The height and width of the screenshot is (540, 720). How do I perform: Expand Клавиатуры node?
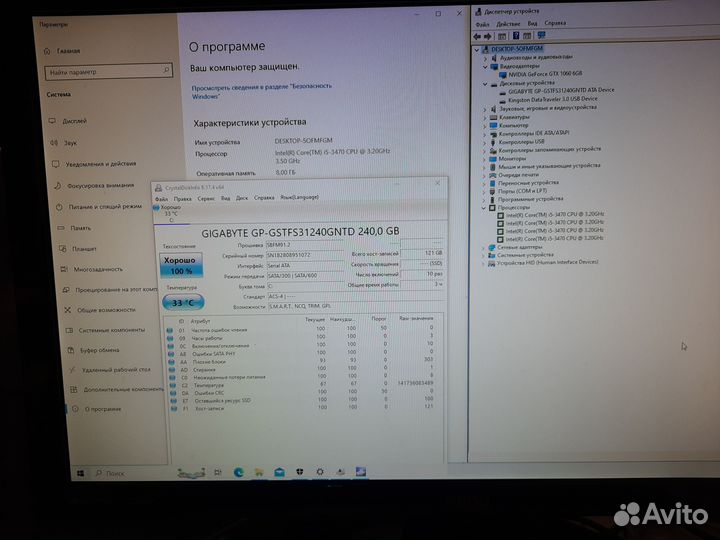(x=485, y=118)
